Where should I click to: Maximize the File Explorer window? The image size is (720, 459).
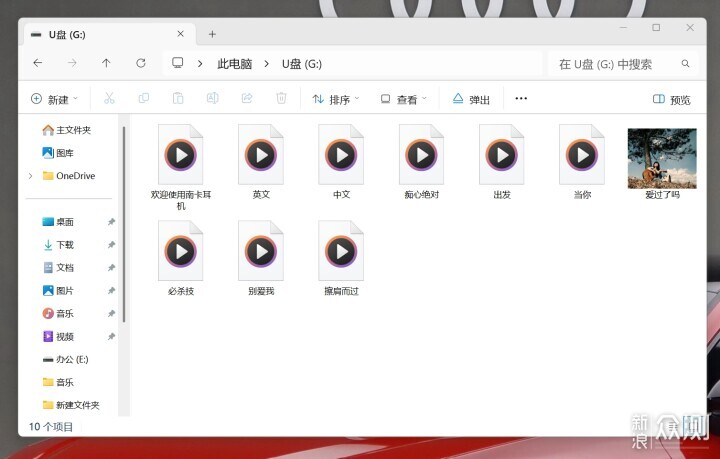[x=656, y=28]
